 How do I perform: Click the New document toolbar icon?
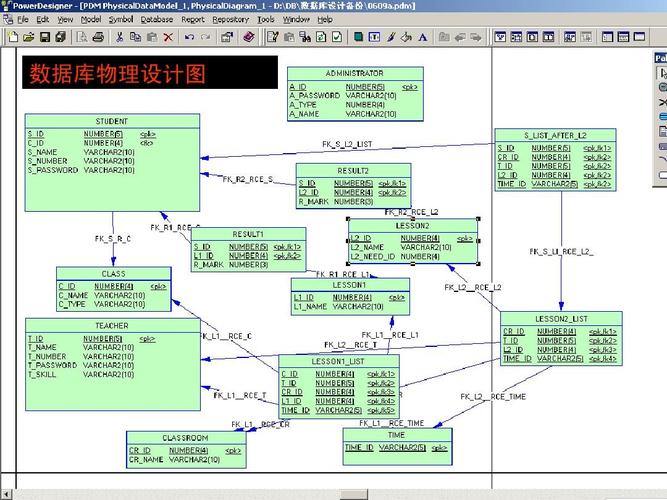(x=12, y=37)
